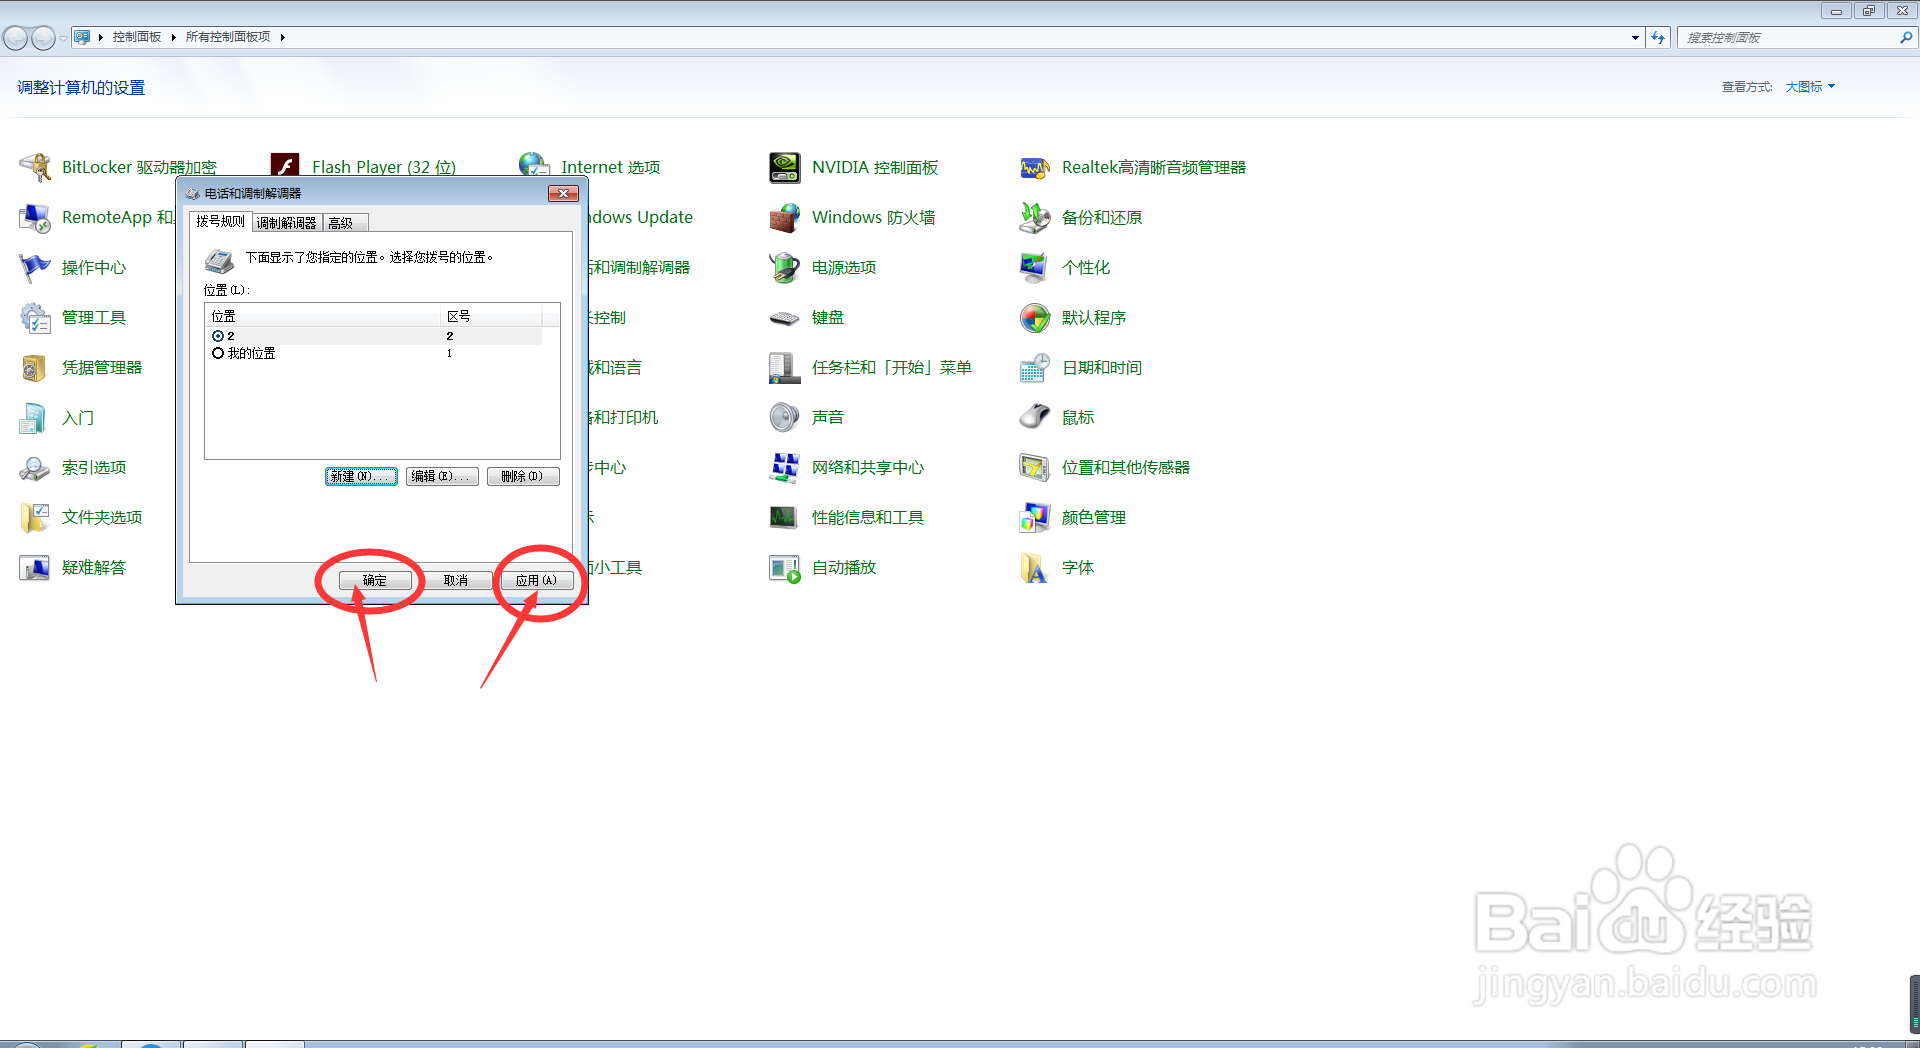Switch to 调制解调器 tab

[287, 223]
